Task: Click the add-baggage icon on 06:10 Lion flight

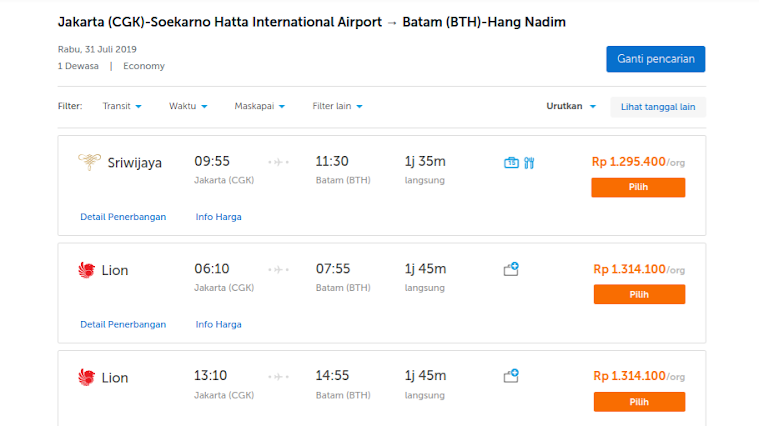Action: (x=511, y=269)
